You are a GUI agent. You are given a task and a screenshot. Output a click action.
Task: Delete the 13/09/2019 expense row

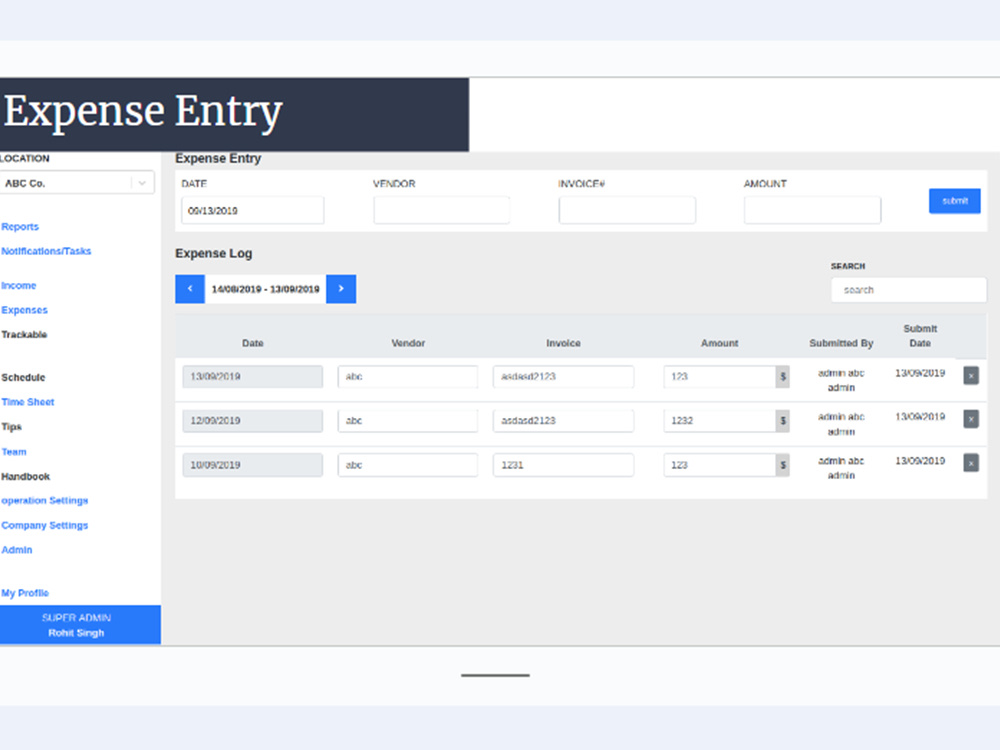[971, 375]
